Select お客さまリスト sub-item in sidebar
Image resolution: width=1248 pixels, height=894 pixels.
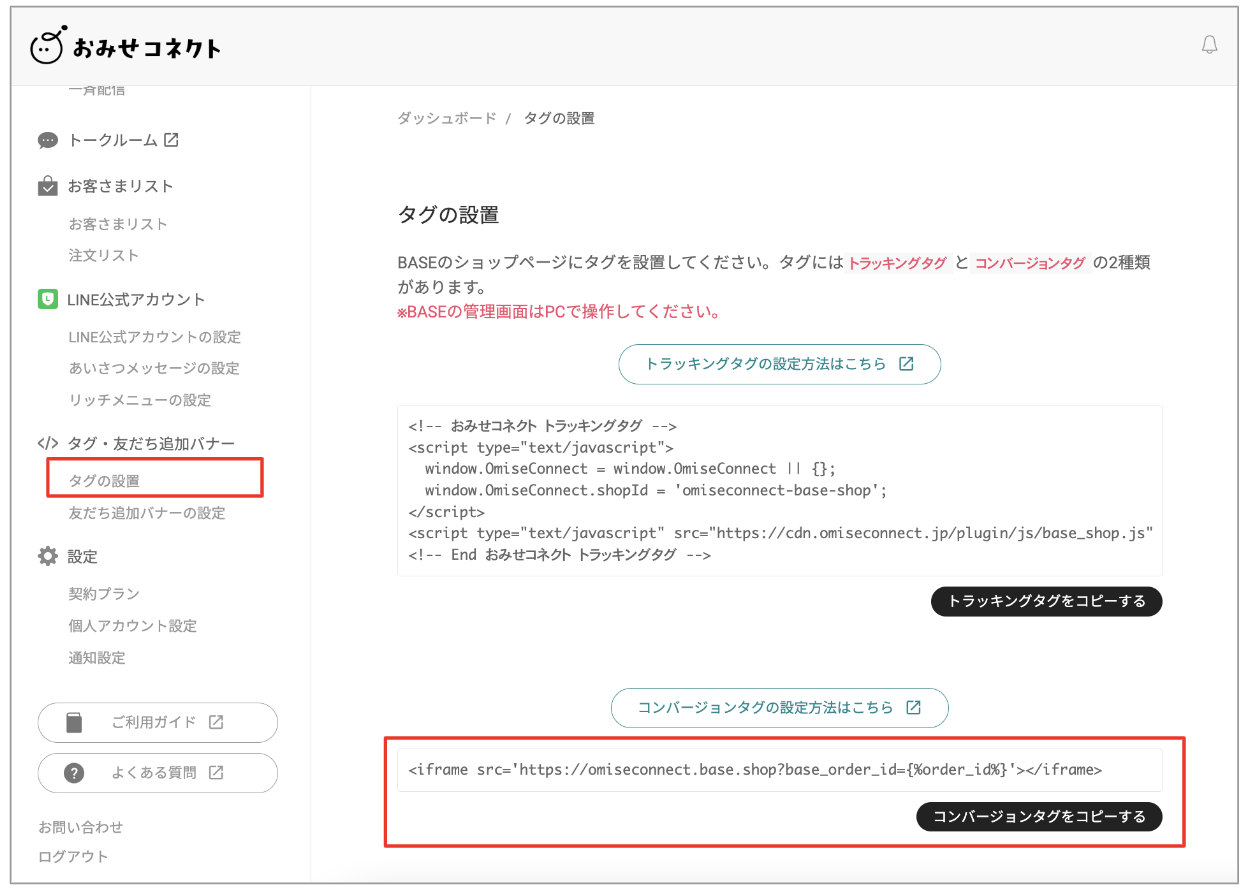(118, 224)
